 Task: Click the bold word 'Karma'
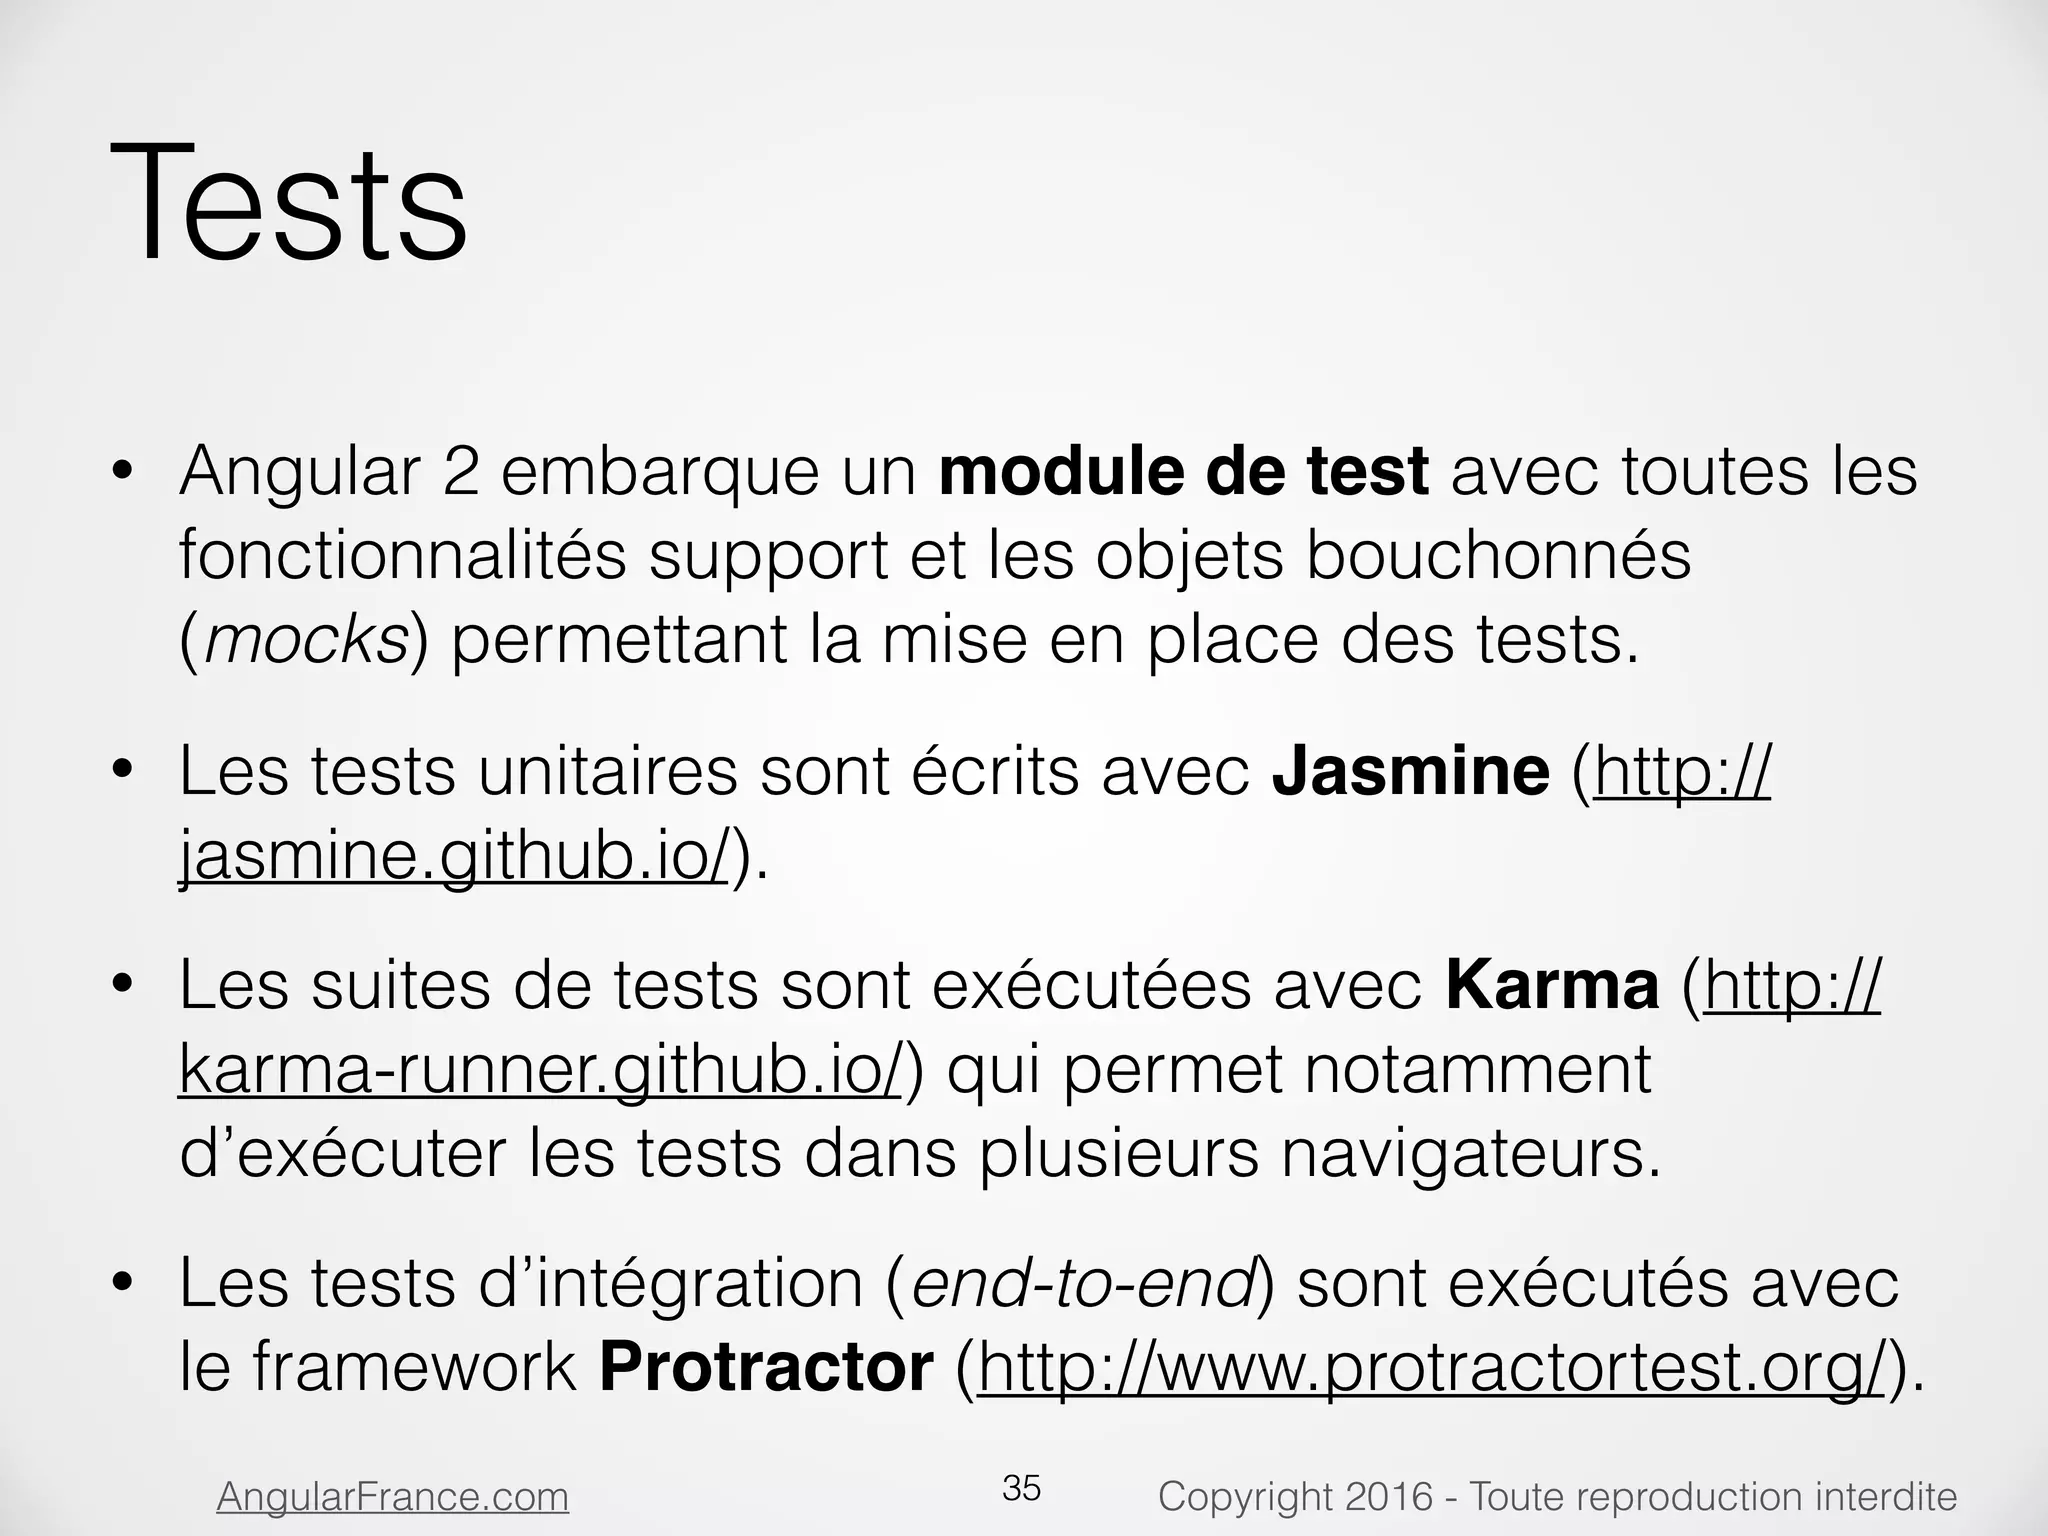[1552, 985]
